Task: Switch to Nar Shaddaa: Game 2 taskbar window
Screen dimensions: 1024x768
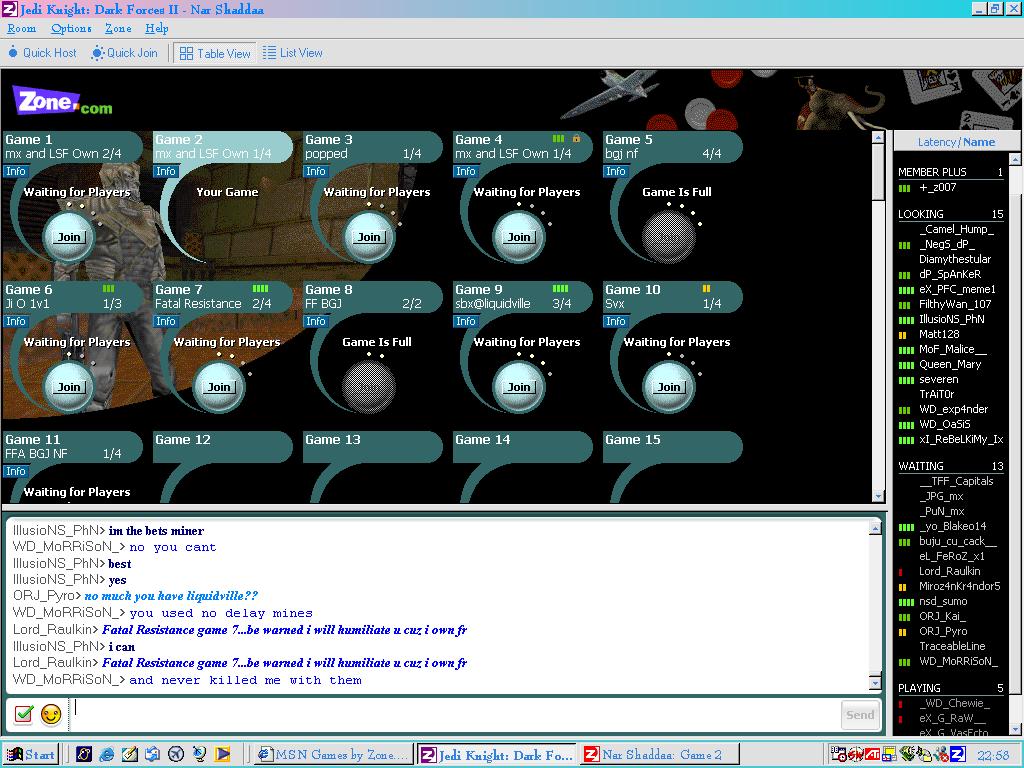Action: pyautogui.click(x=660, y=754)
